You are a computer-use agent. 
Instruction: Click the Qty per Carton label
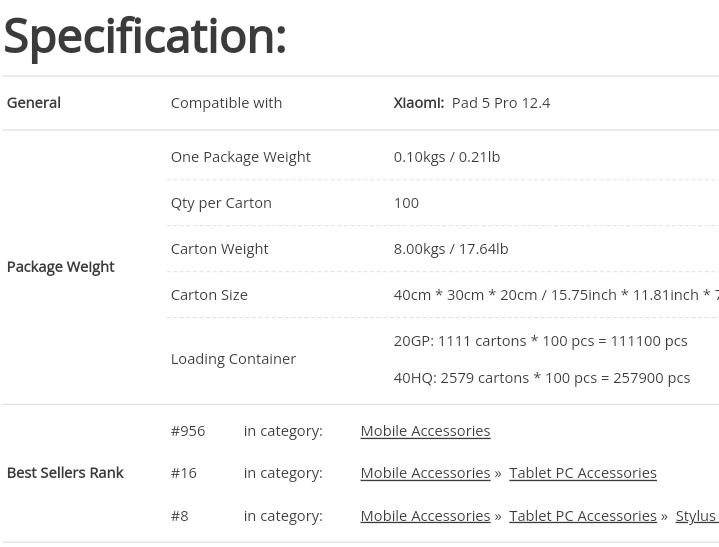coord(221,203)
